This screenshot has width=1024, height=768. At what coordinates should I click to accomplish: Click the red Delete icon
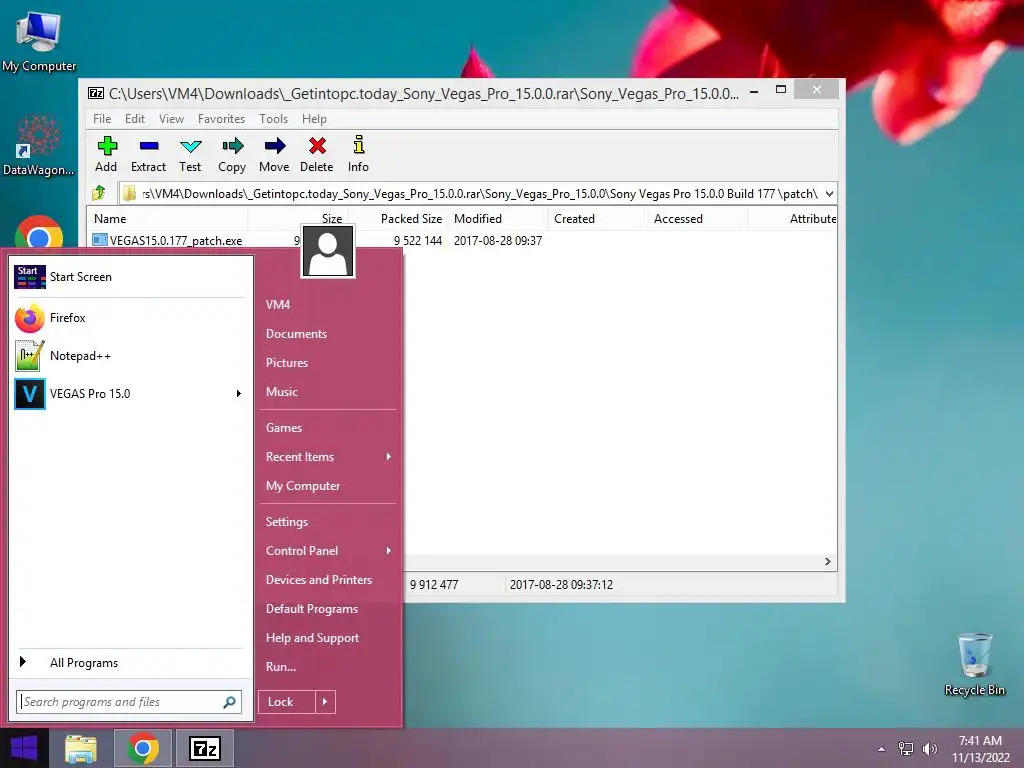pos(317,154)
